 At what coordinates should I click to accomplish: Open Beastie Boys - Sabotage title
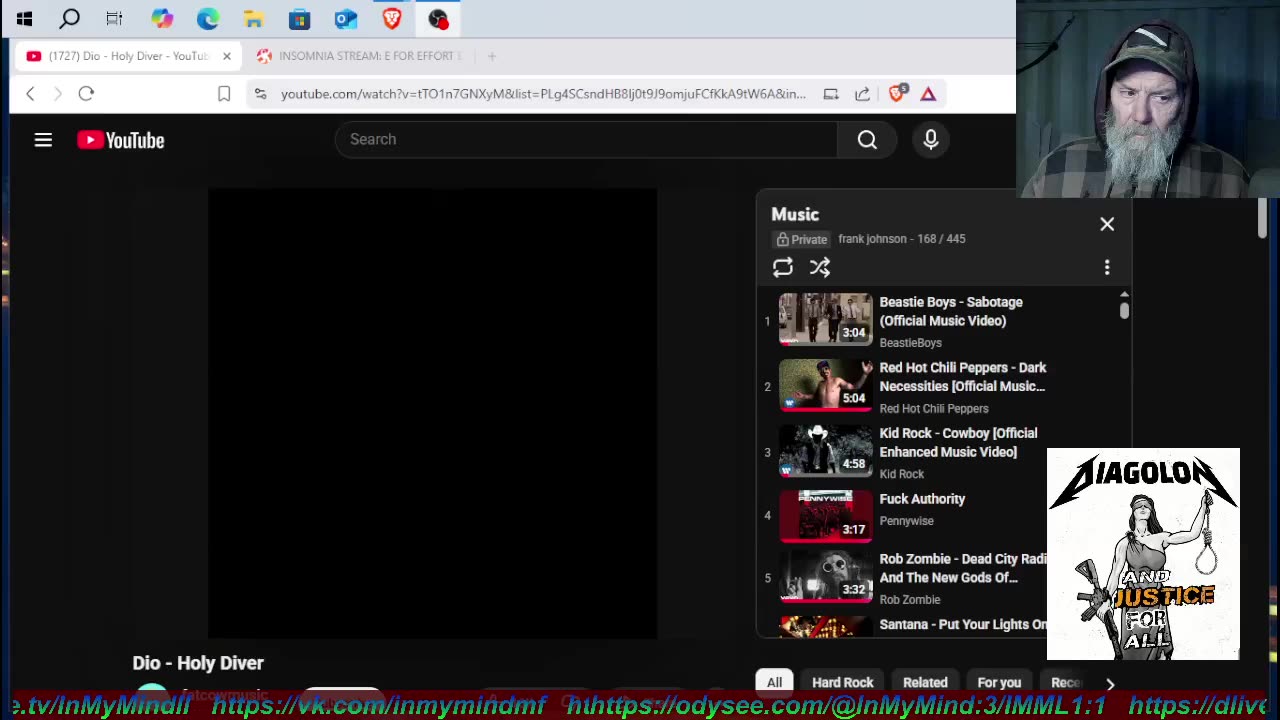pyautogui.click(x=951, y=311)
